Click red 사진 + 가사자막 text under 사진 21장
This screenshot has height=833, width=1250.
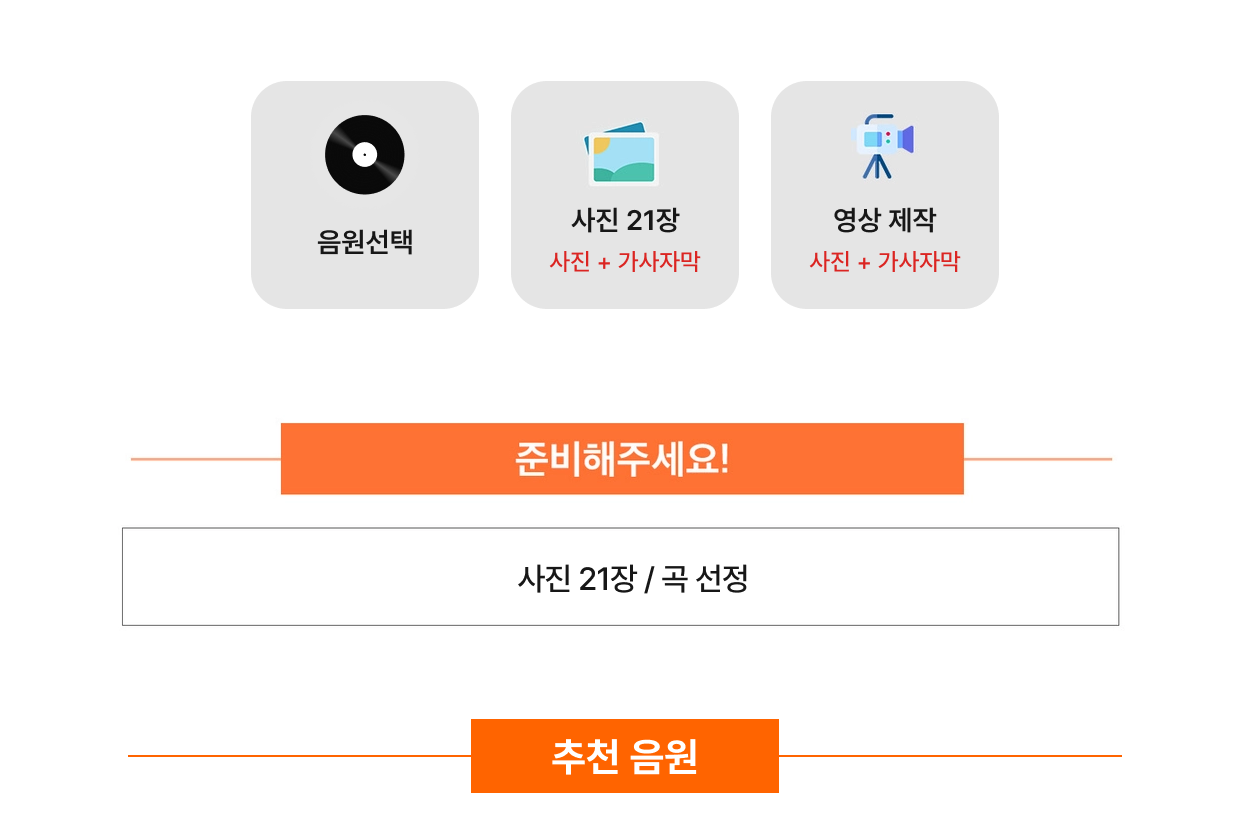(625, 262)
